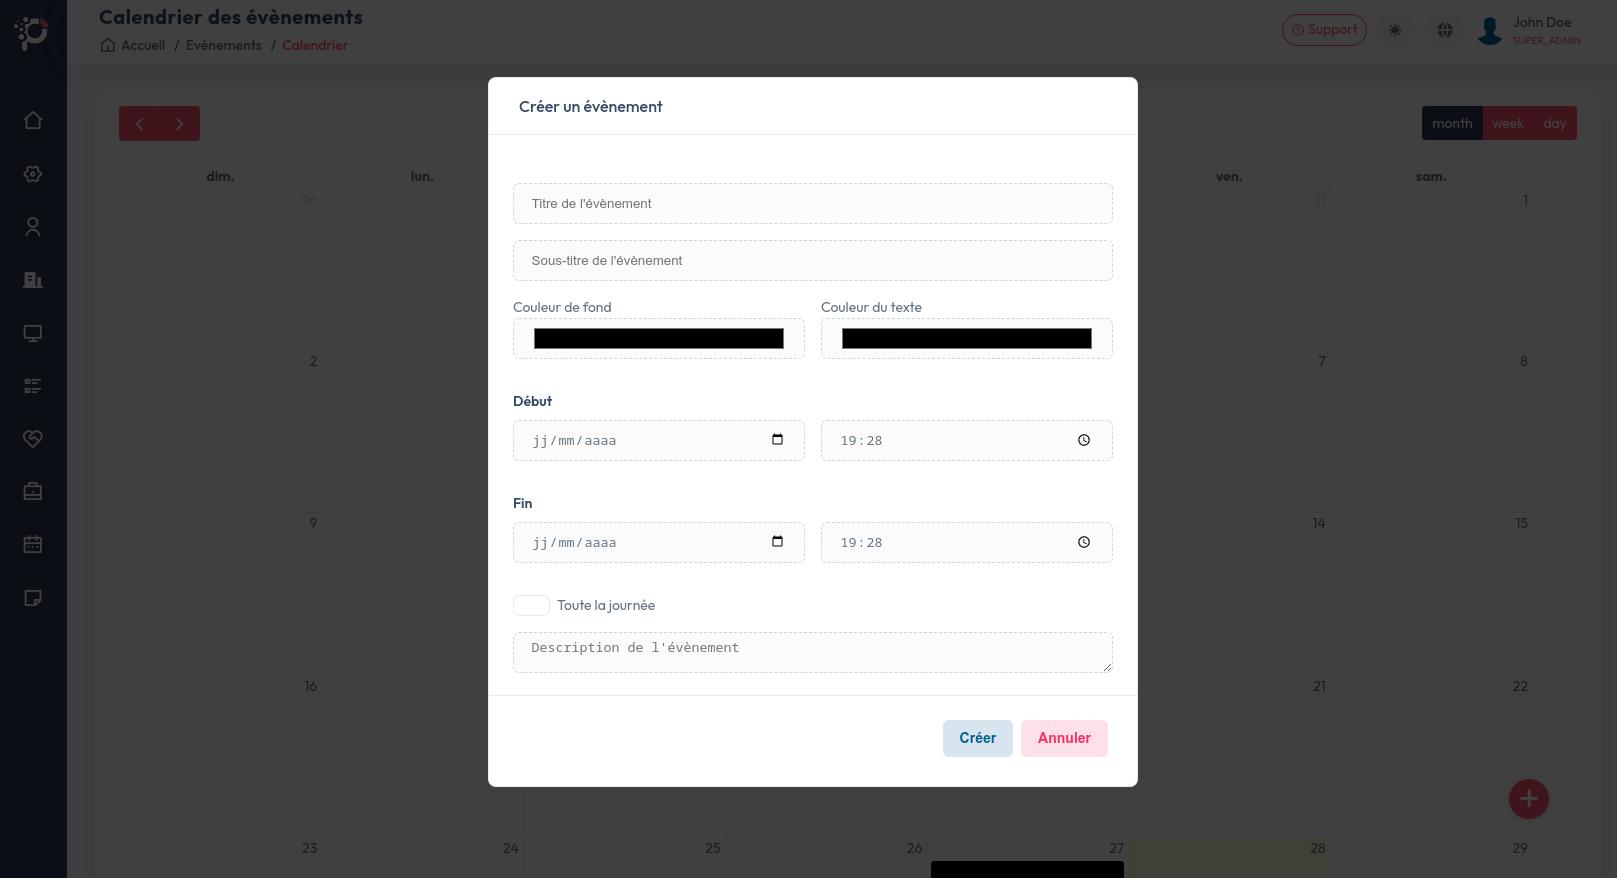The width and height of the screenshot is (1617, 878).
Task: Switch calendar to day view
Action: click(x=1555, y=123)
